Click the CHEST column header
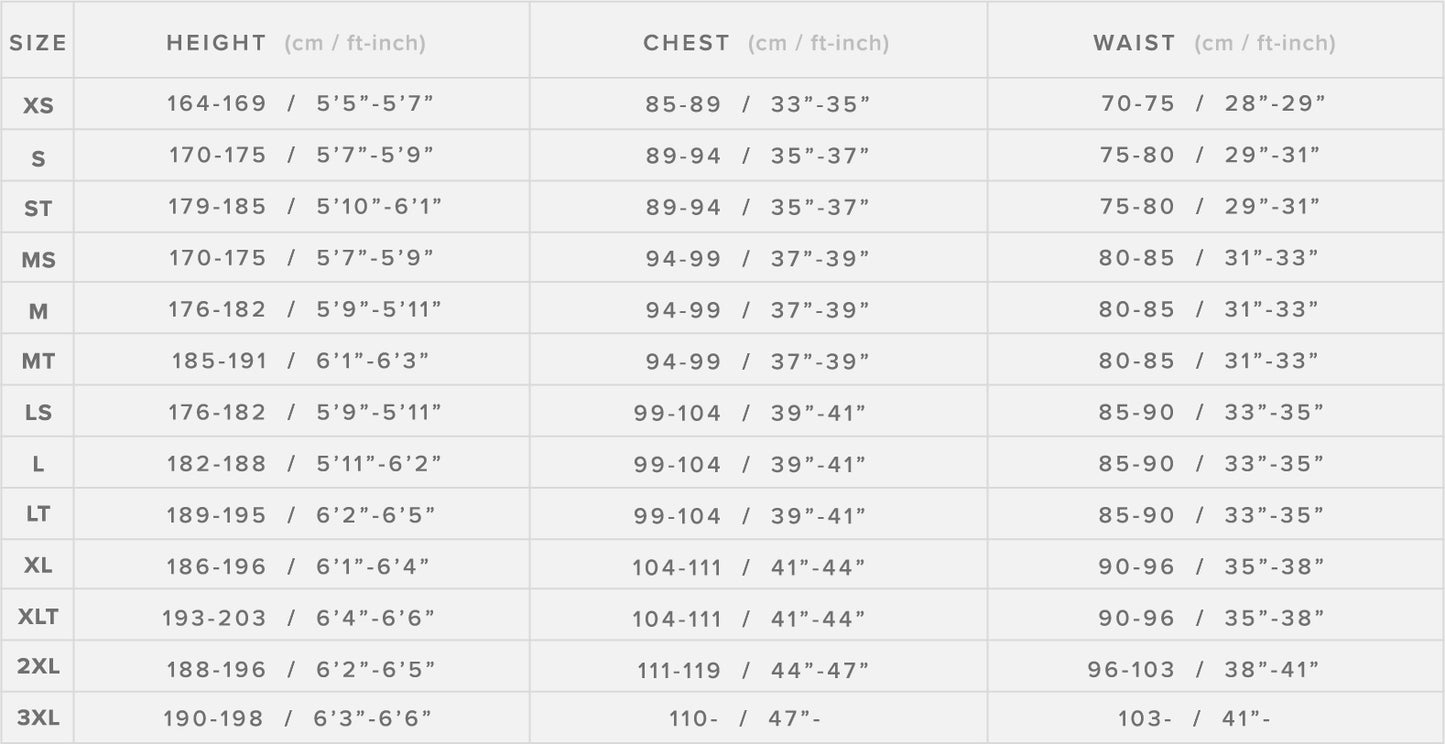 (686, 43)
